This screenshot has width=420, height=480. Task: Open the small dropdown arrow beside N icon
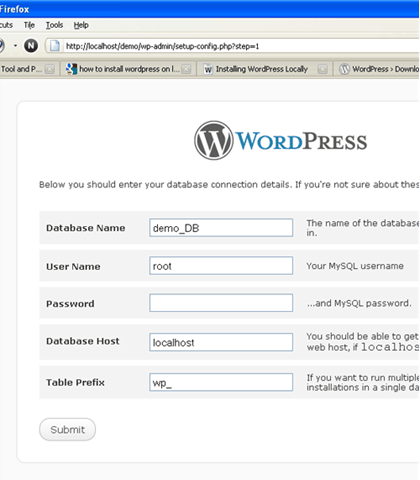15,45
